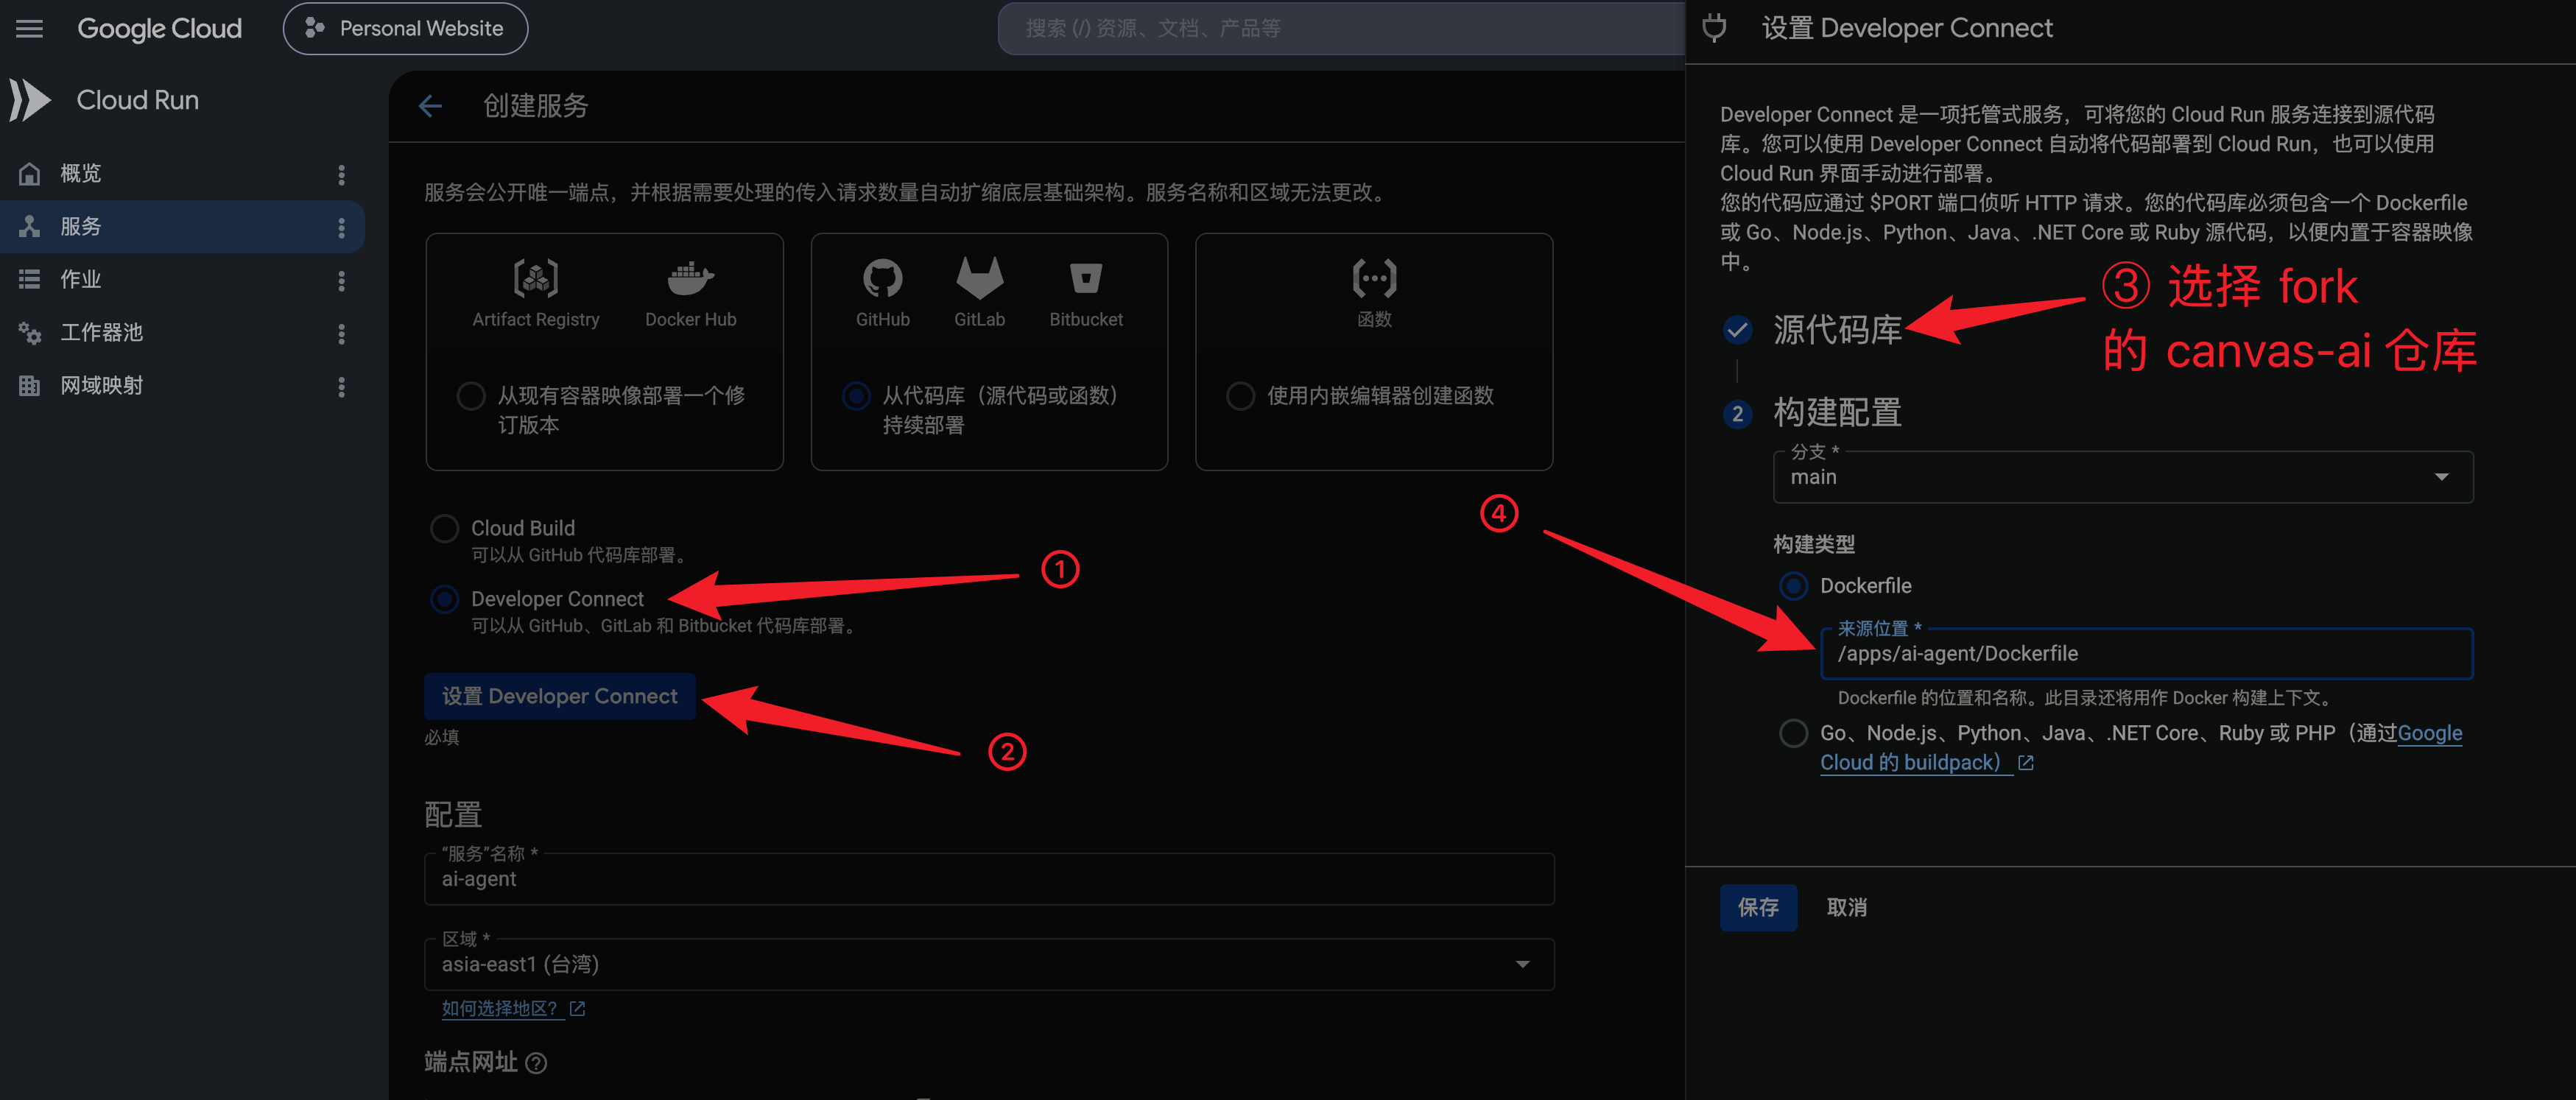
Task: Click the 源代码库 completed step checkmark
Action: coord(1737,329)
